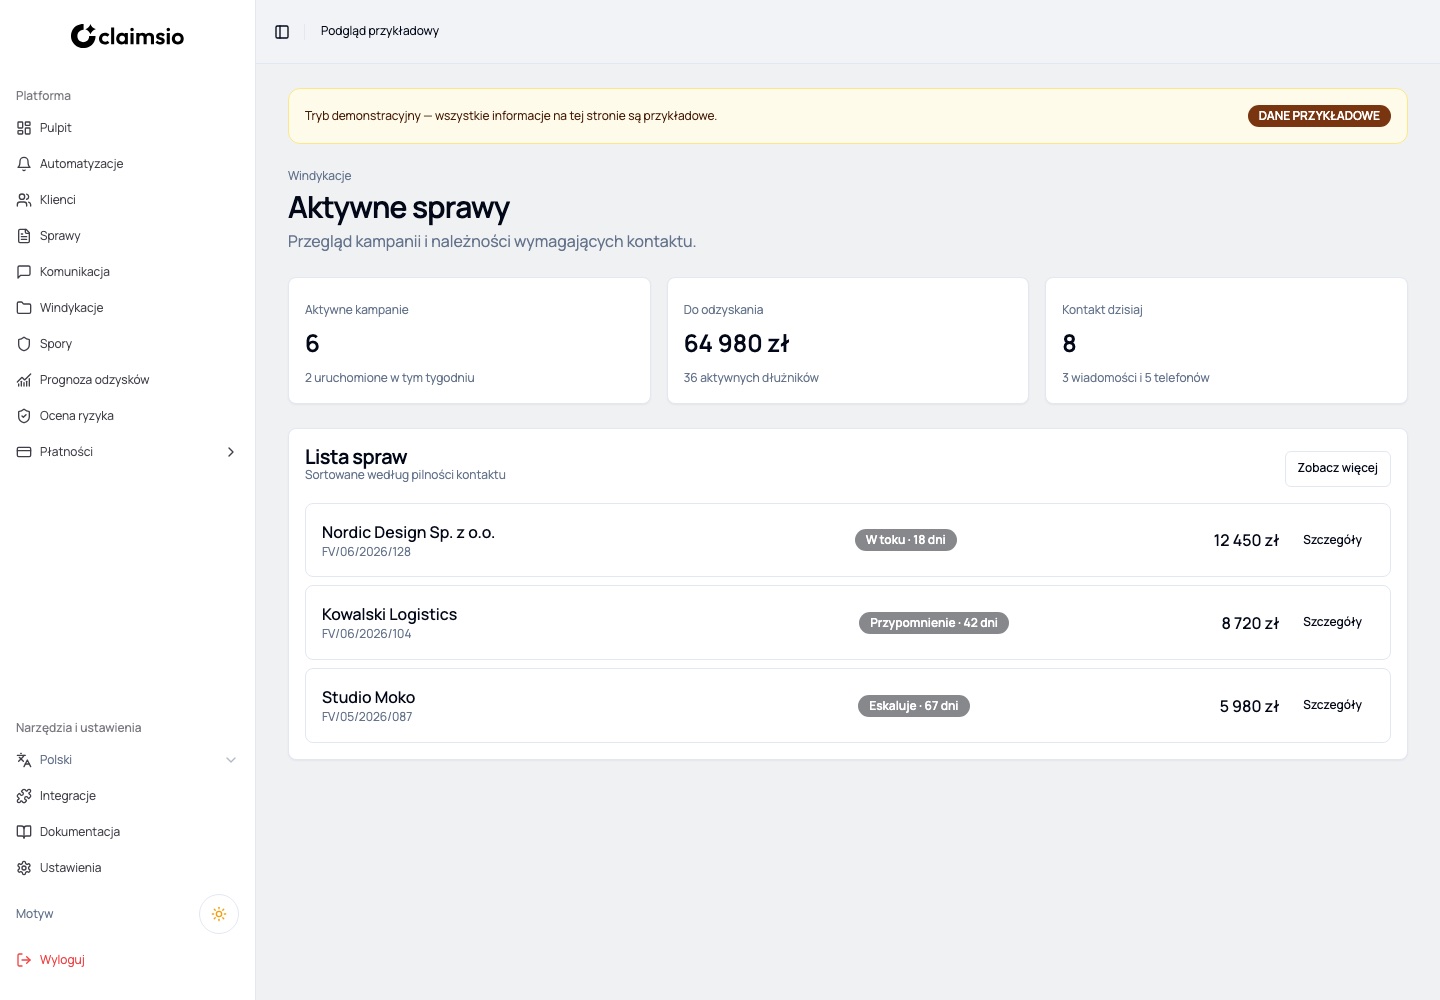
Task: Click invoice number FV/05/2026/087
Action: [x=367, y=717]
